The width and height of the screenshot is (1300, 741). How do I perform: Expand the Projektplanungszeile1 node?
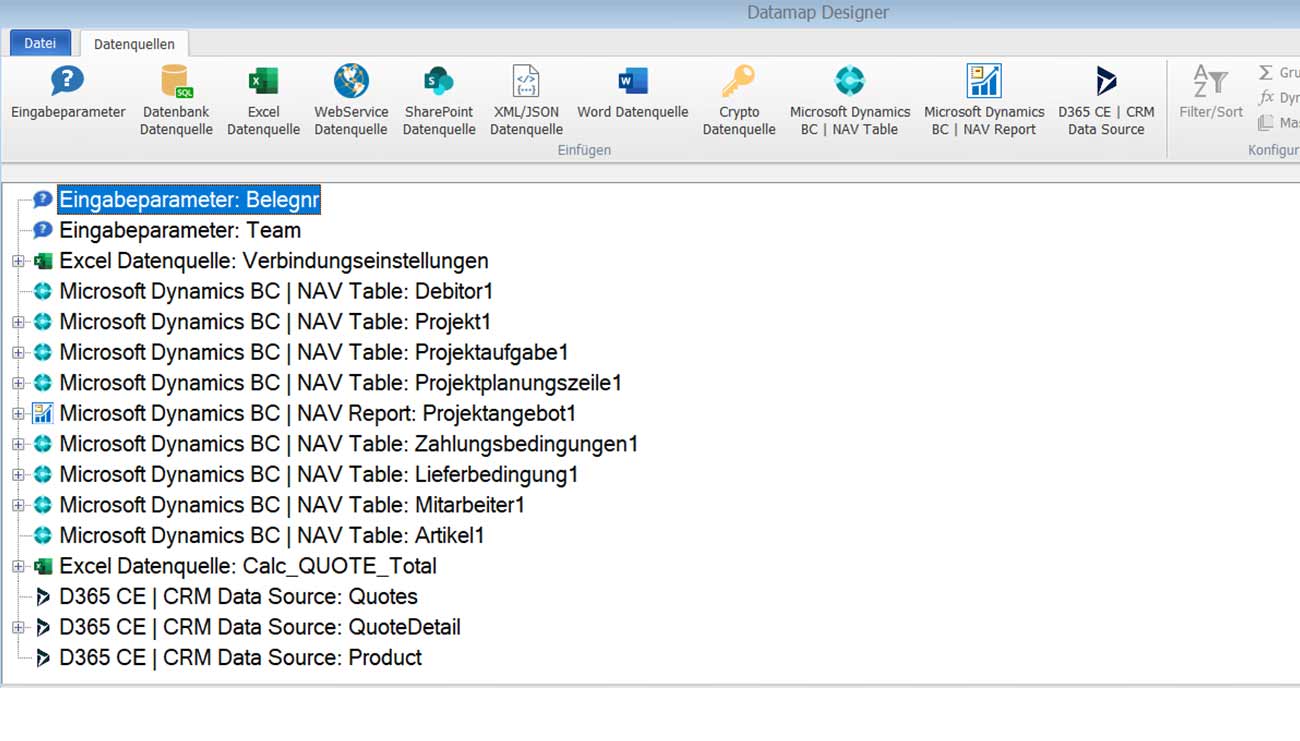(x=18, y=384)
